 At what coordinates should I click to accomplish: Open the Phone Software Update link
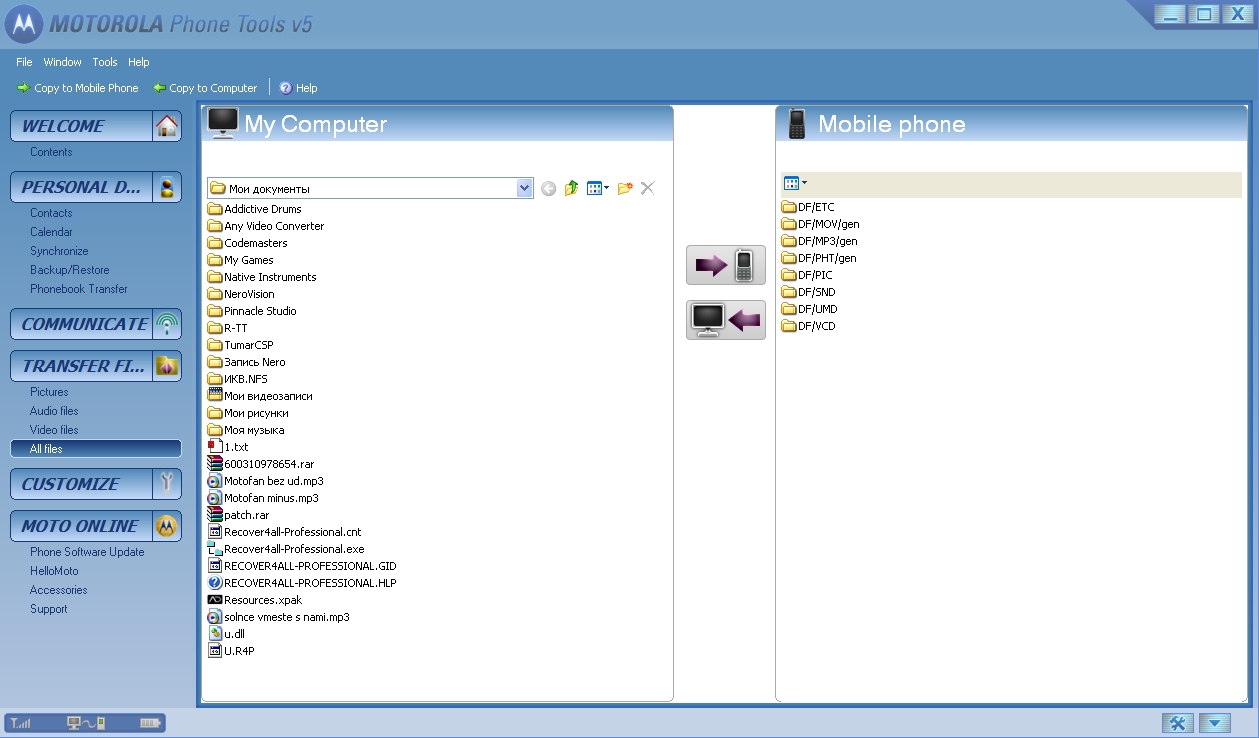[x=87, y=552]
